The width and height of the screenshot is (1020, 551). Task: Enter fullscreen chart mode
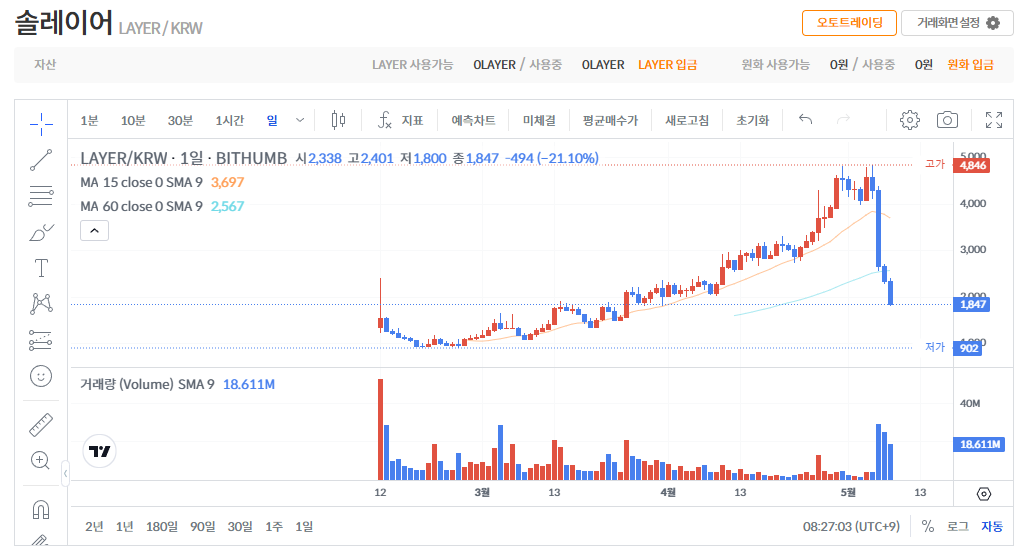coord(994,120)
